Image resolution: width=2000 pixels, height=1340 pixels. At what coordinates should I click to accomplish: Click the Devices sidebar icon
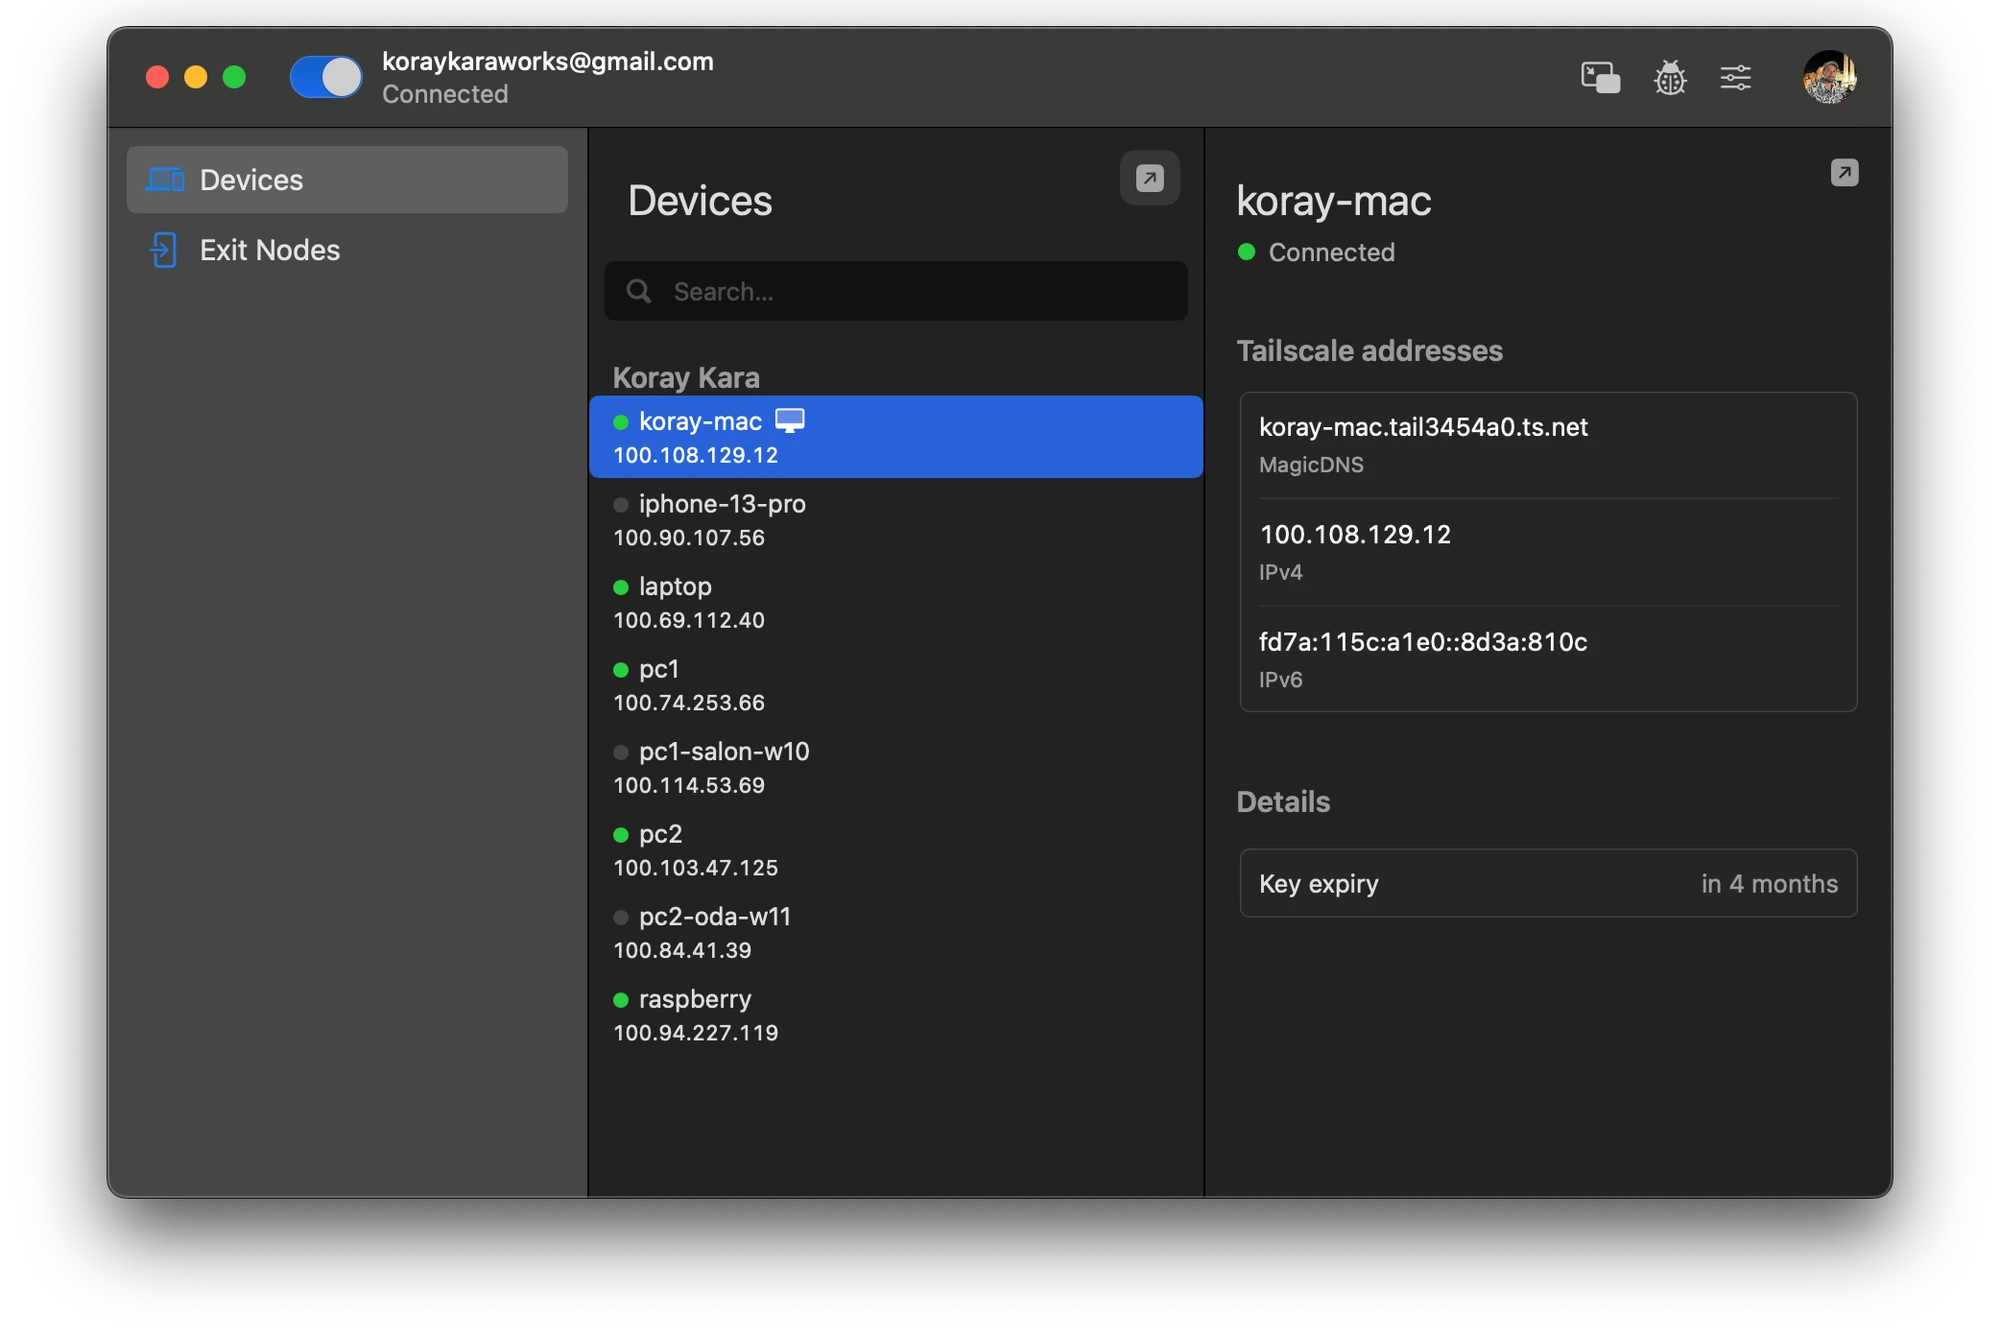point(165,180)
